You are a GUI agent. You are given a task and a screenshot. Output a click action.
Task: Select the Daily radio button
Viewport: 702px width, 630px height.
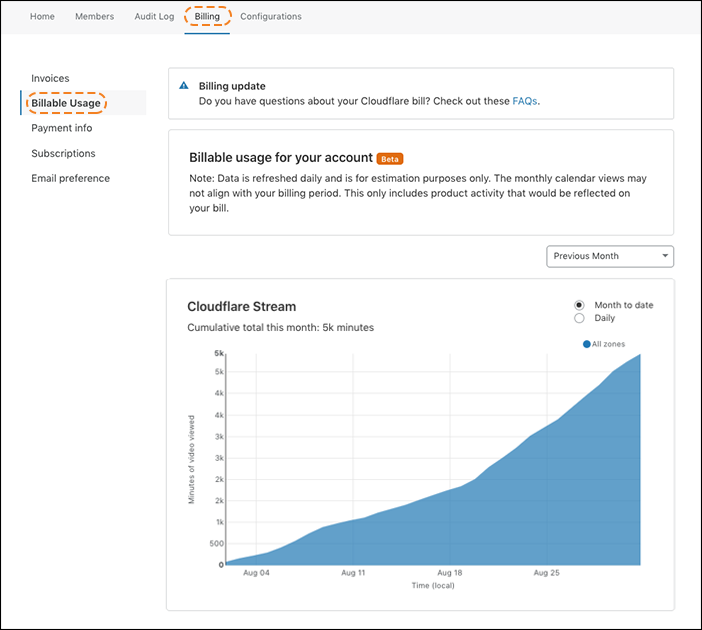pyautogui.click(x=580, y=318)
